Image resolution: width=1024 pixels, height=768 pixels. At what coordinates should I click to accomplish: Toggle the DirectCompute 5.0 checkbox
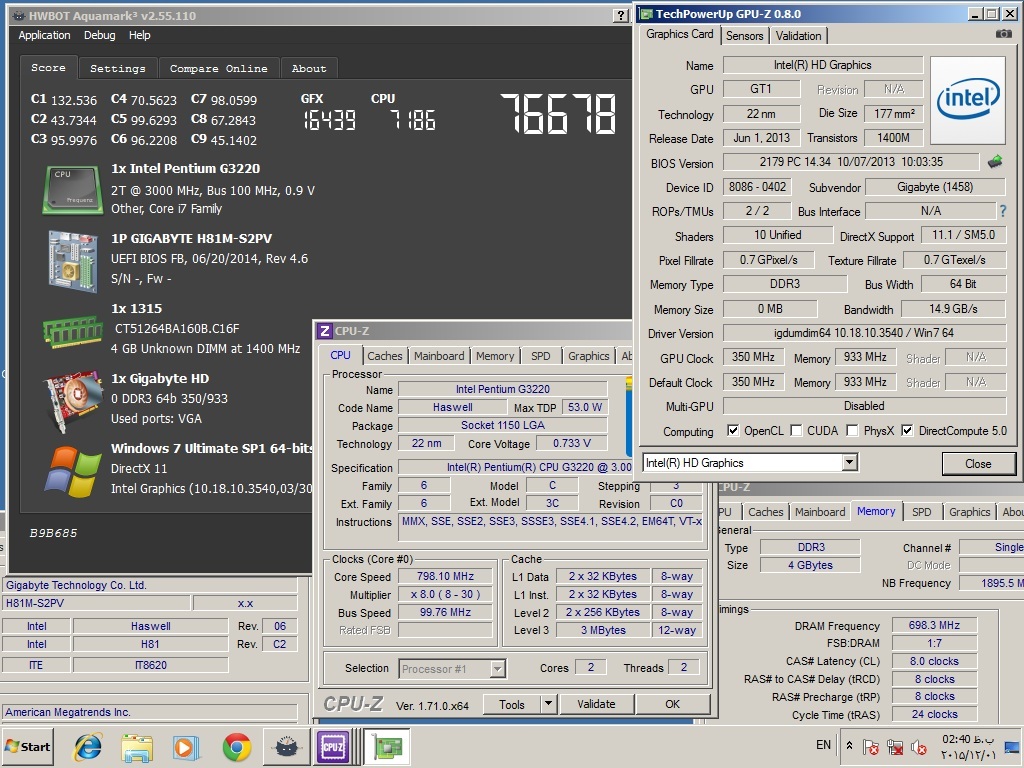pos(907,430)
